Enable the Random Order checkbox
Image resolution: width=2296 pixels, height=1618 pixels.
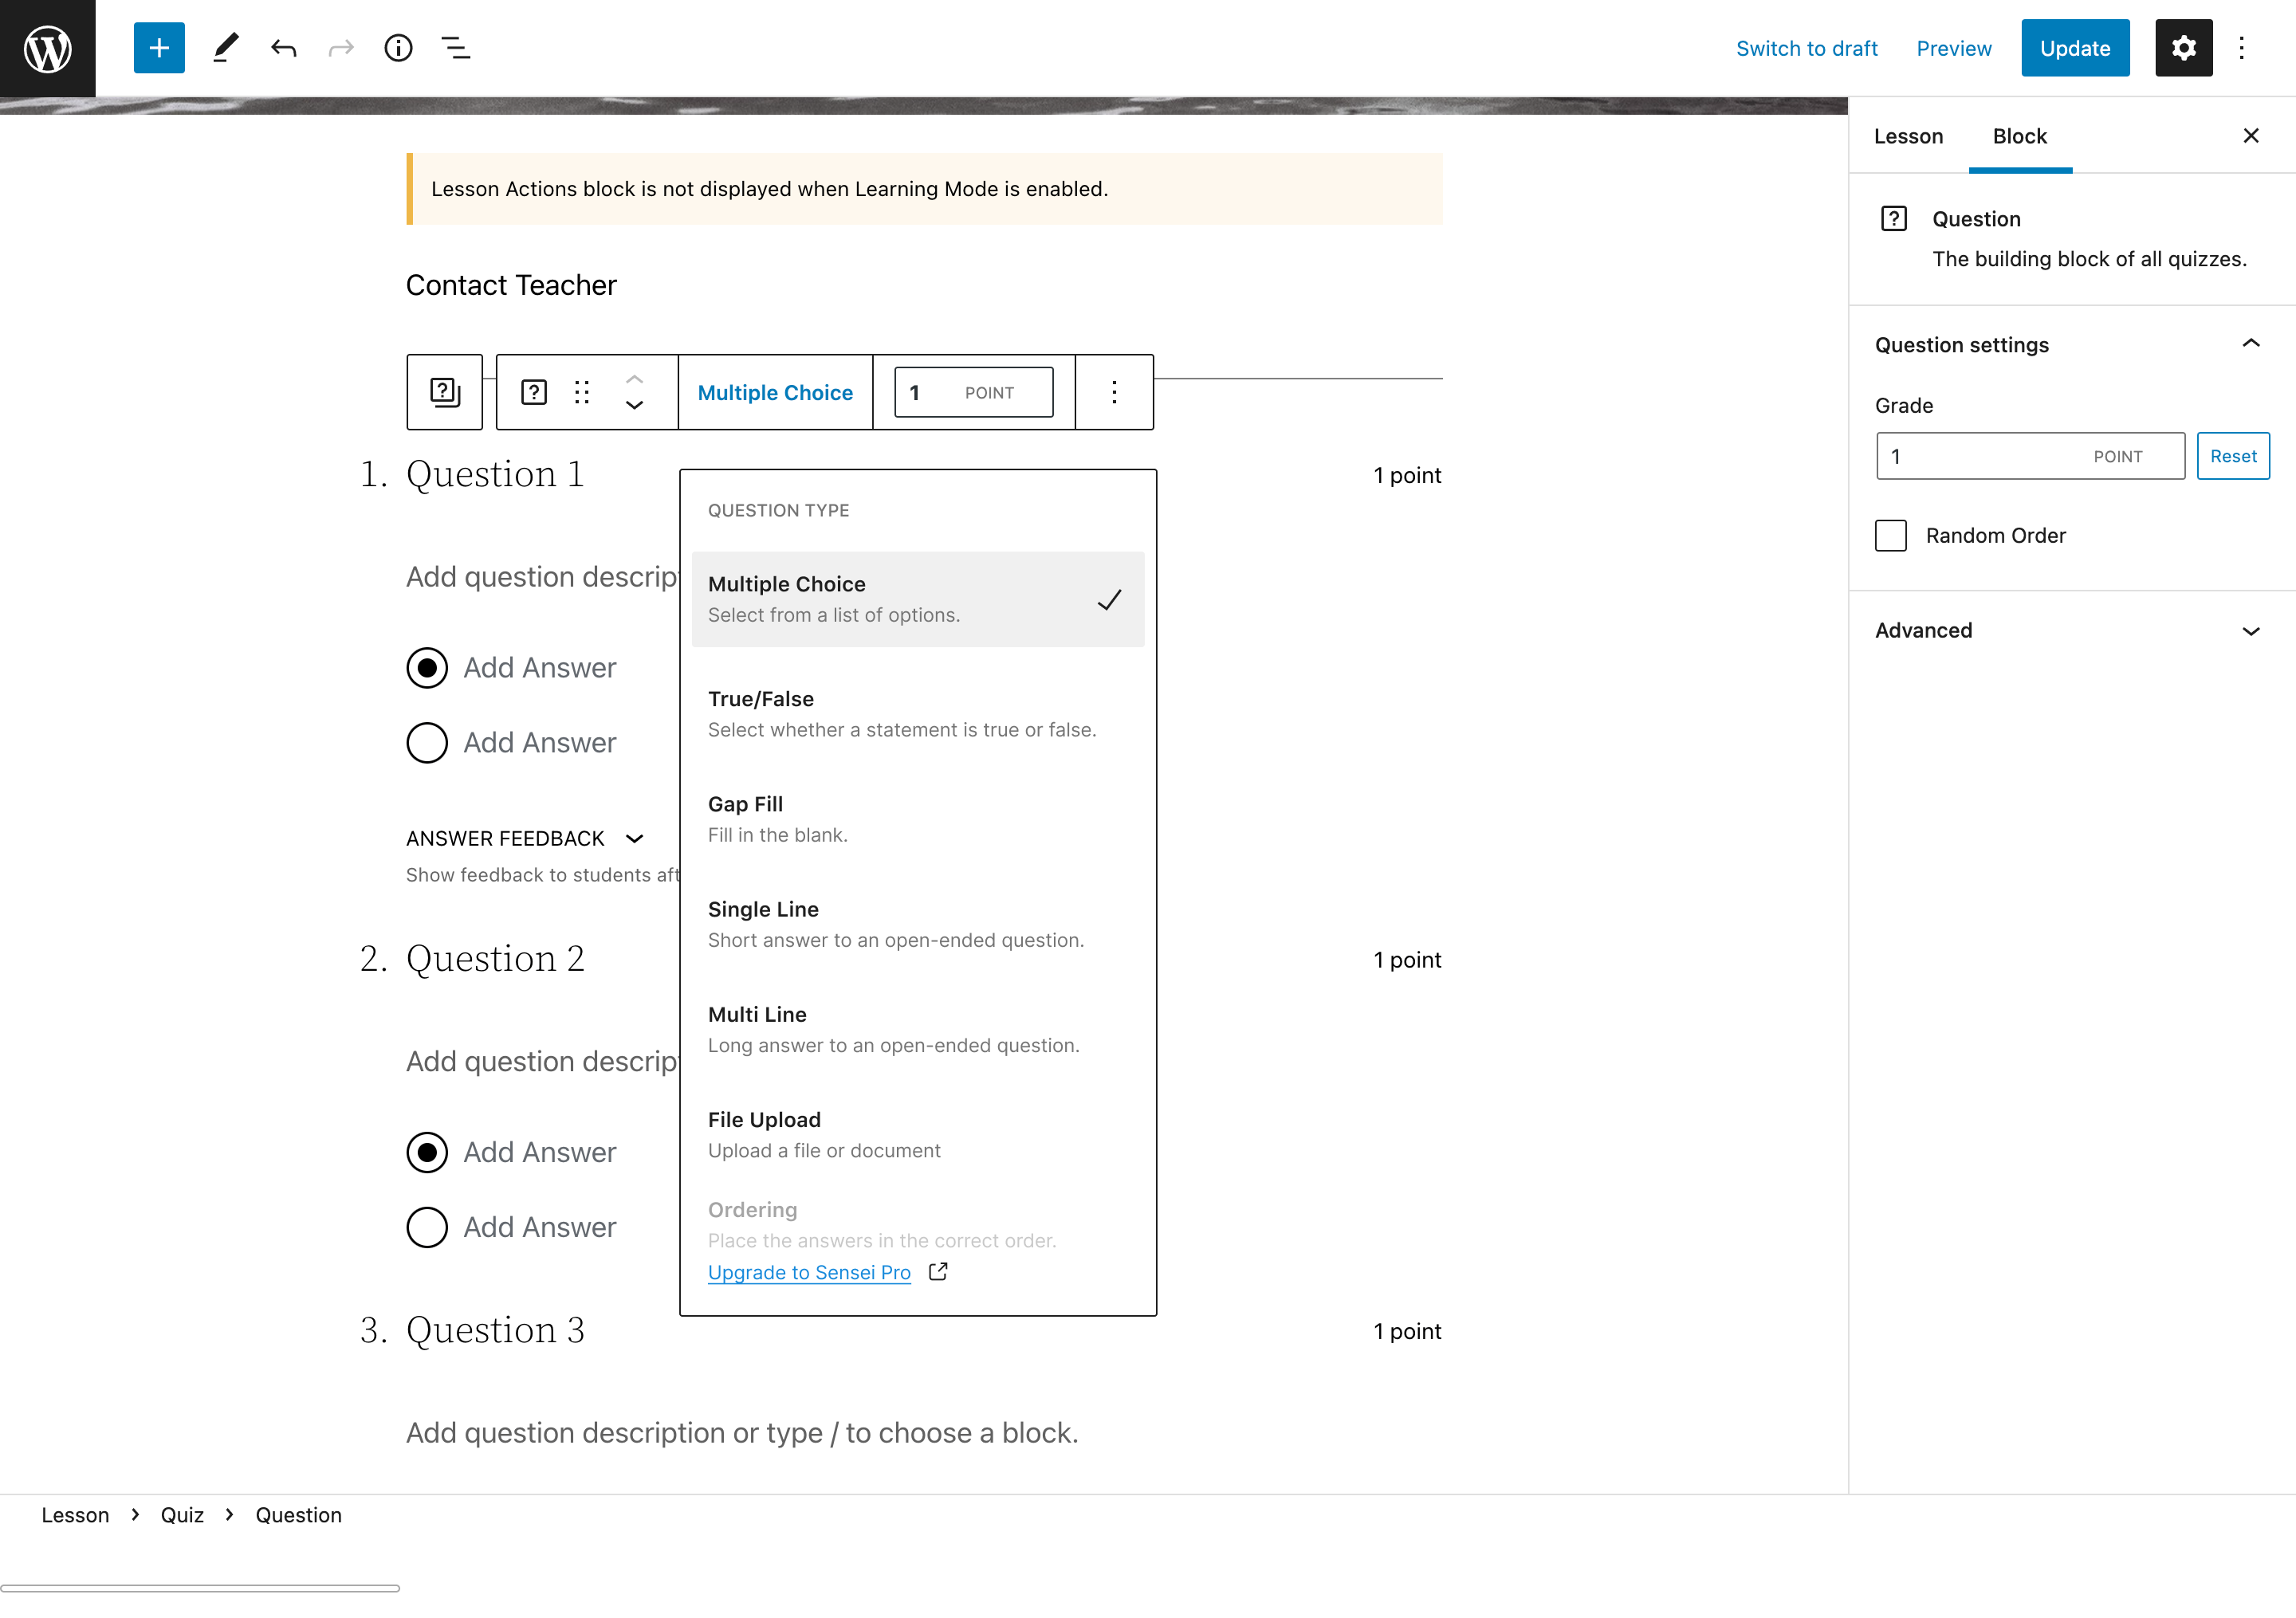coord(1891,535)
